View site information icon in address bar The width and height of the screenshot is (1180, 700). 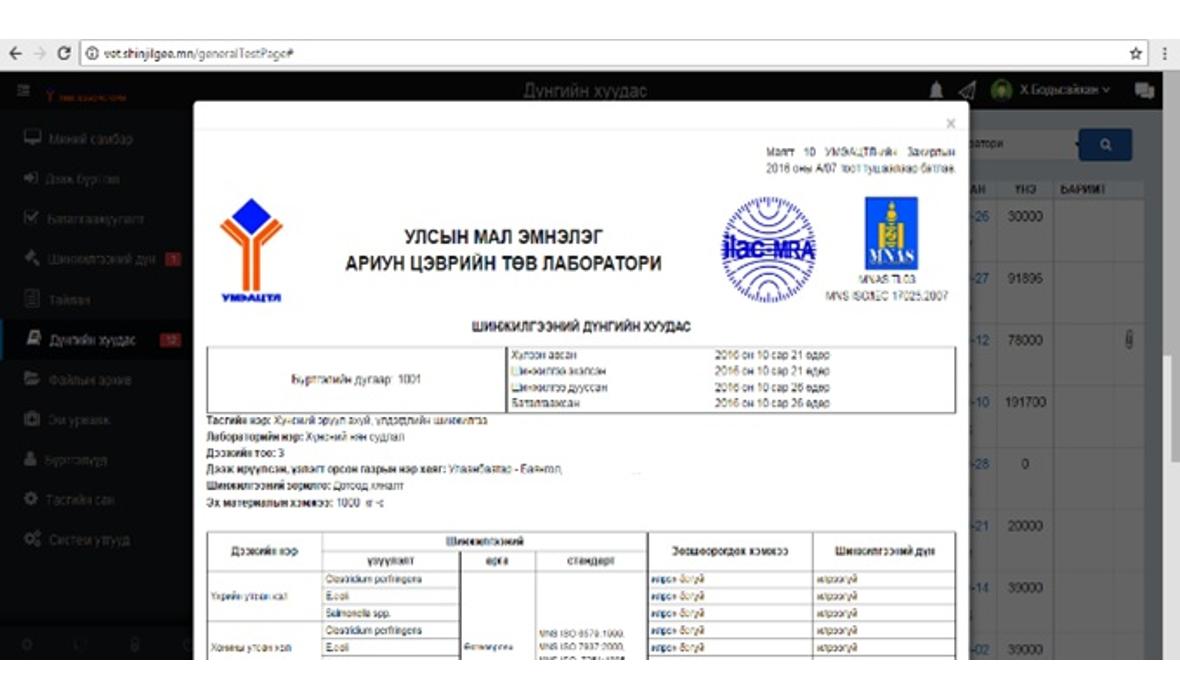click(92, 53)
